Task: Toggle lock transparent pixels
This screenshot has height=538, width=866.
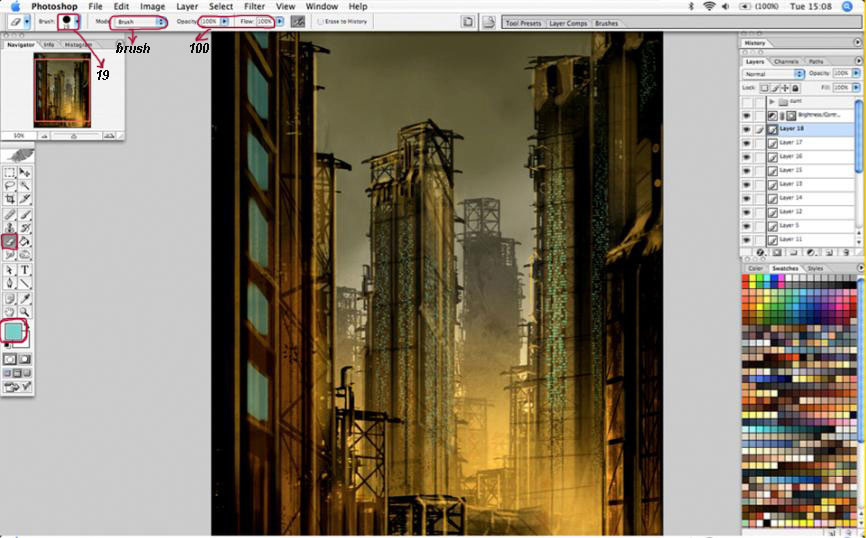Action: [x=764, y=88]
